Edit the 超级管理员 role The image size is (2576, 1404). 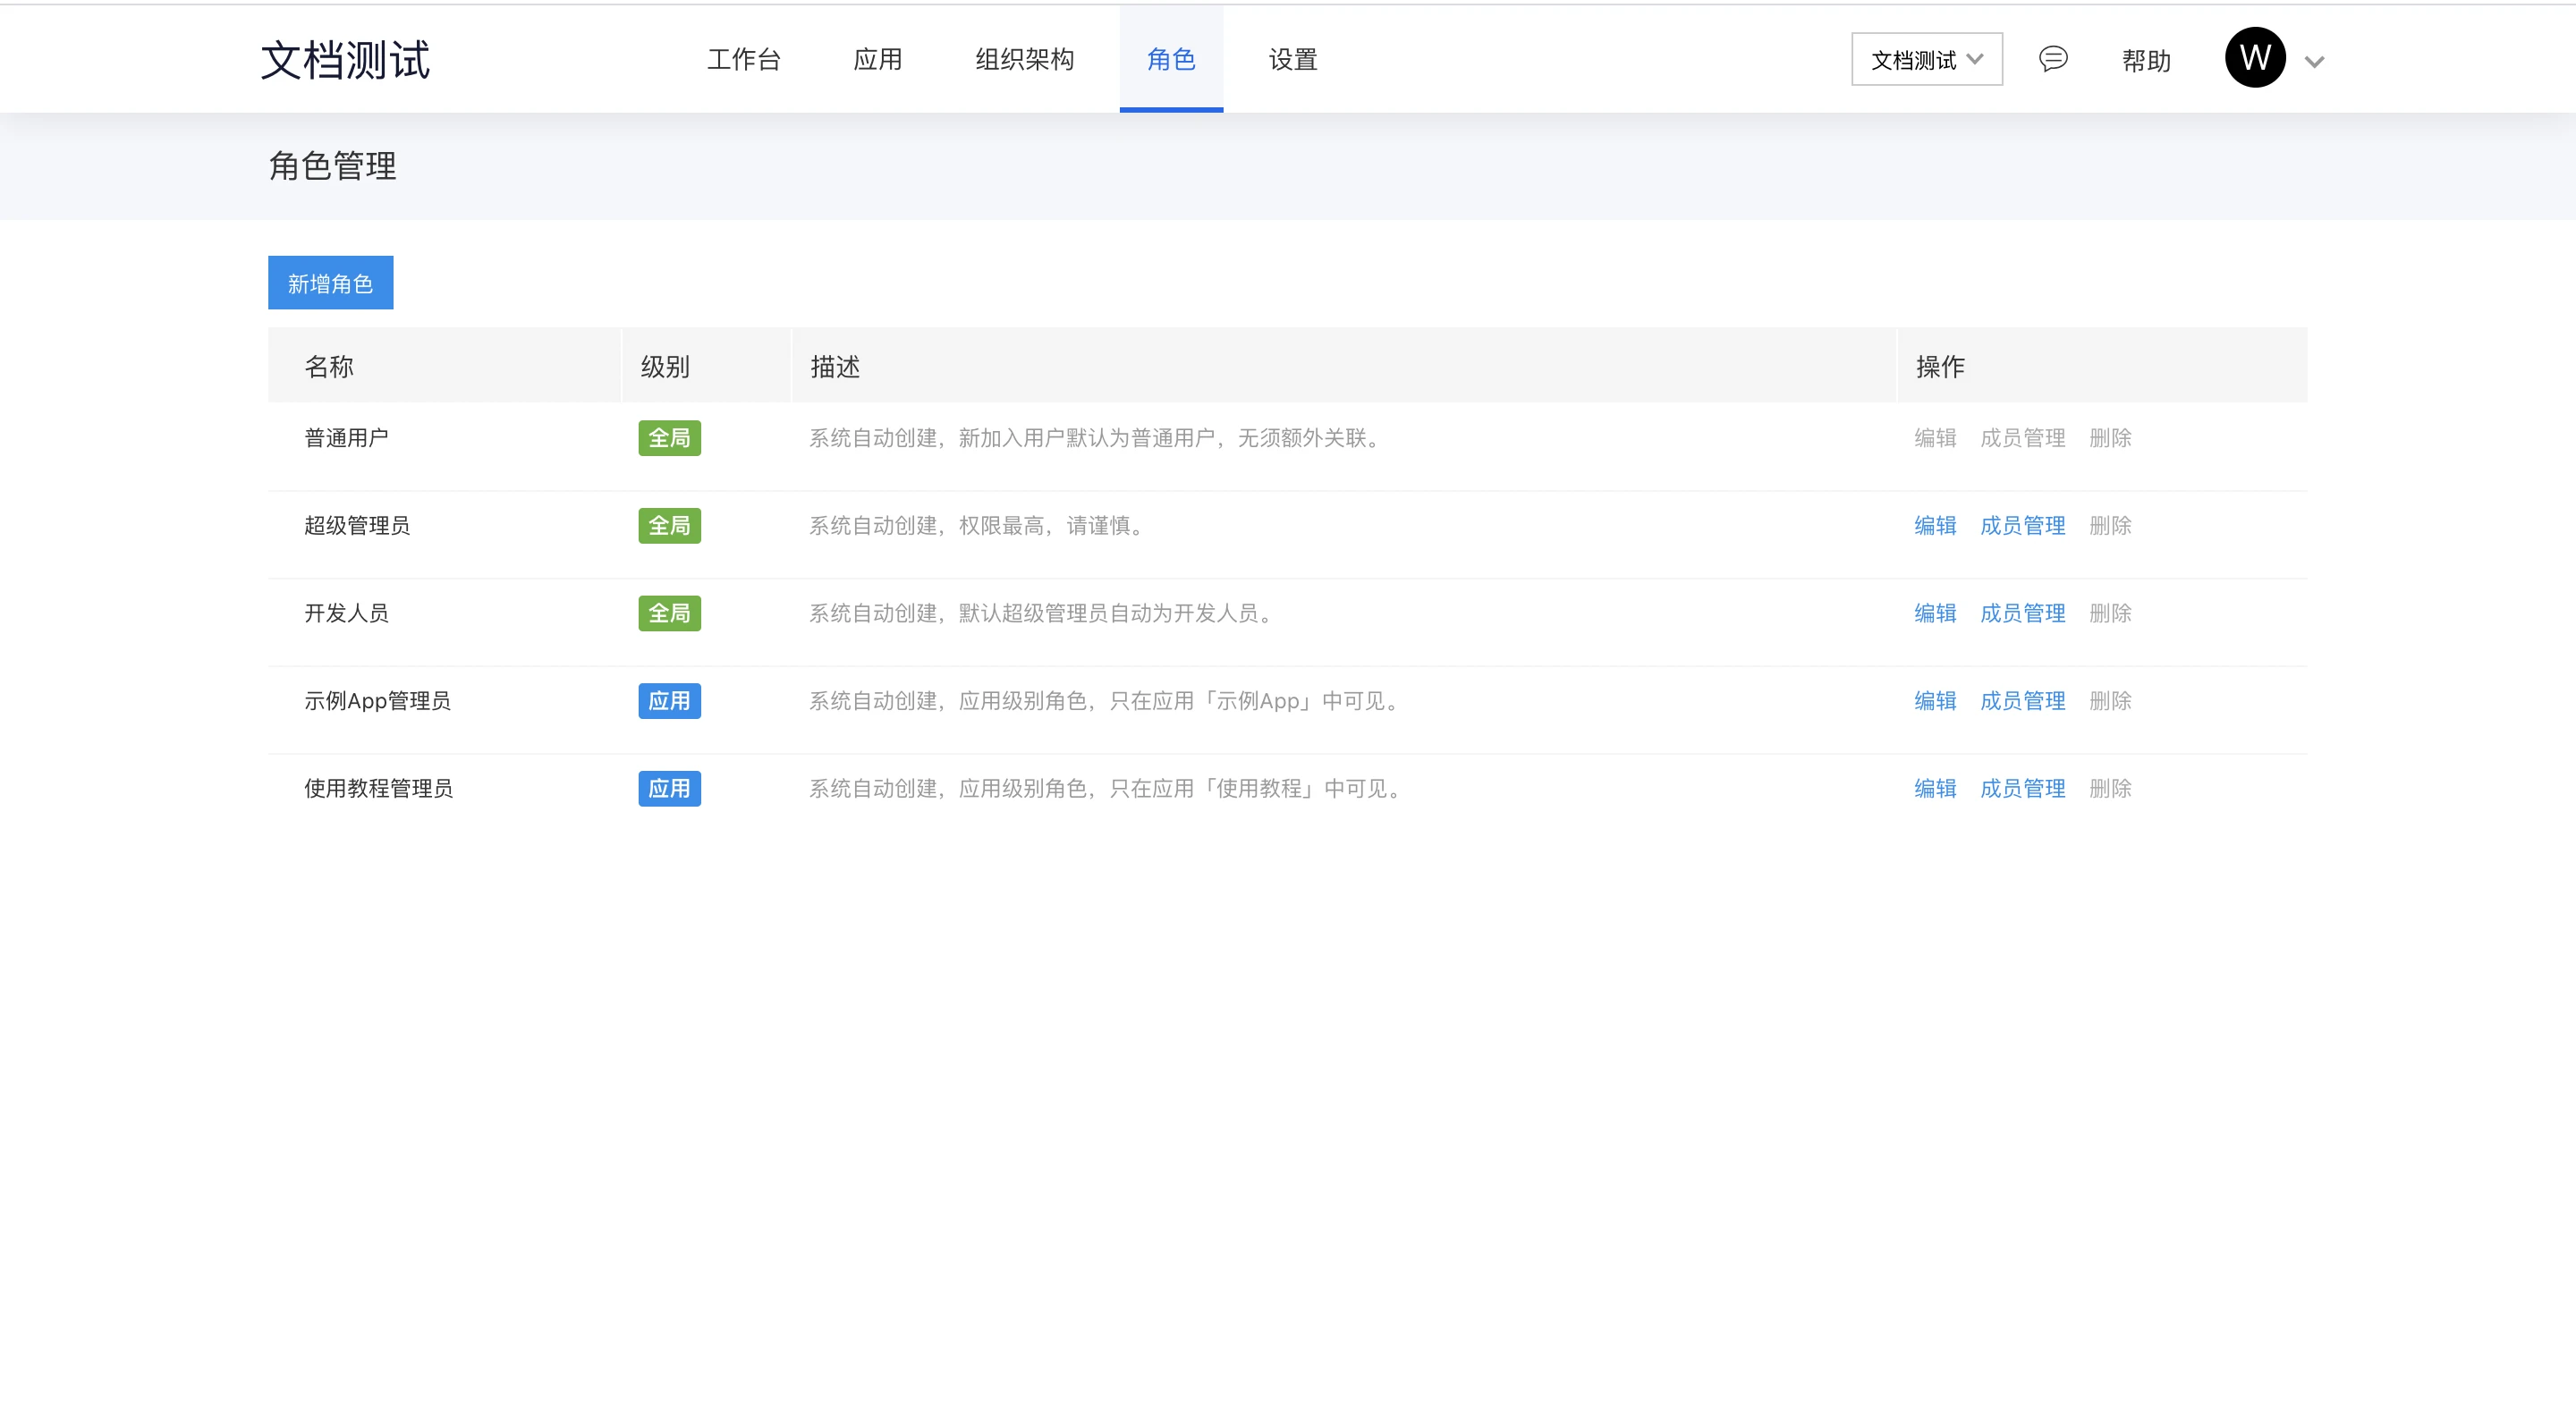[x=1934, y=526]
